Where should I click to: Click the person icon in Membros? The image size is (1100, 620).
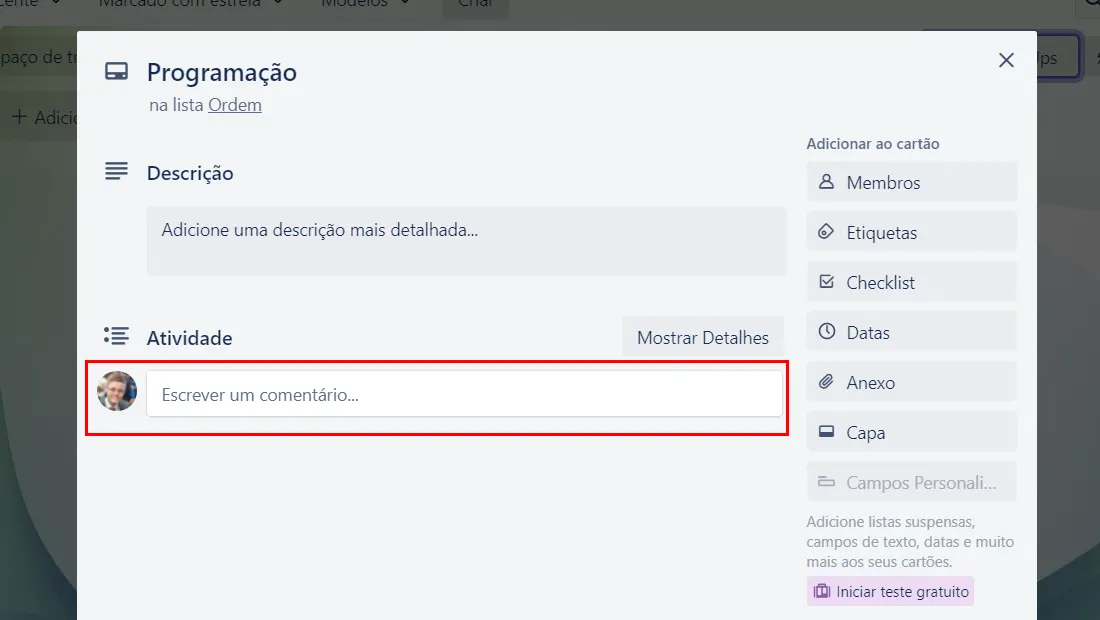[x=826, y=182]
